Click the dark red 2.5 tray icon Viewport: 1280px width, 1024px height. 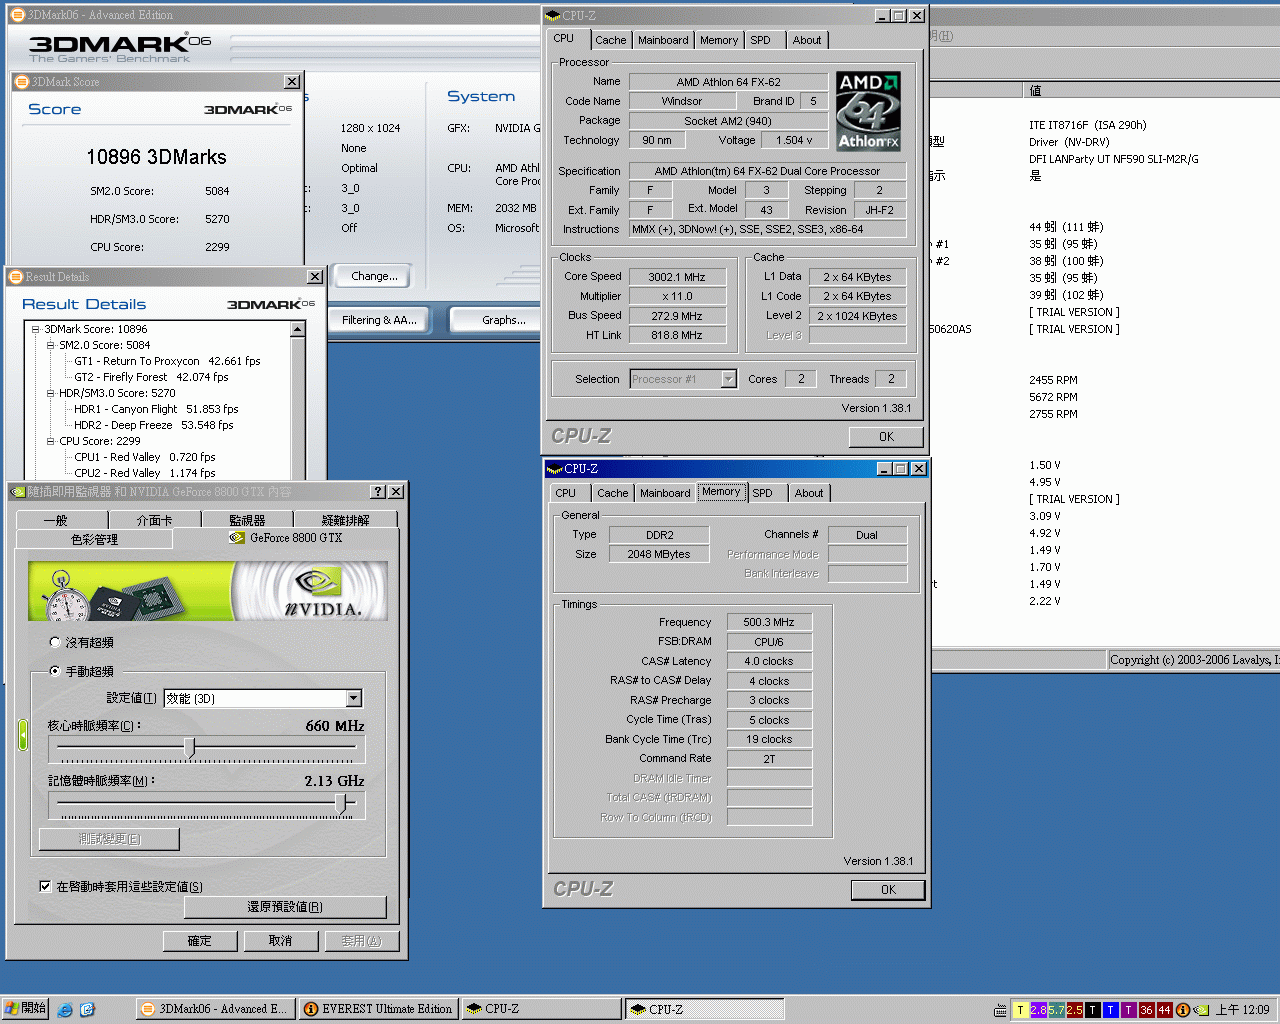click(1074, 1010)
